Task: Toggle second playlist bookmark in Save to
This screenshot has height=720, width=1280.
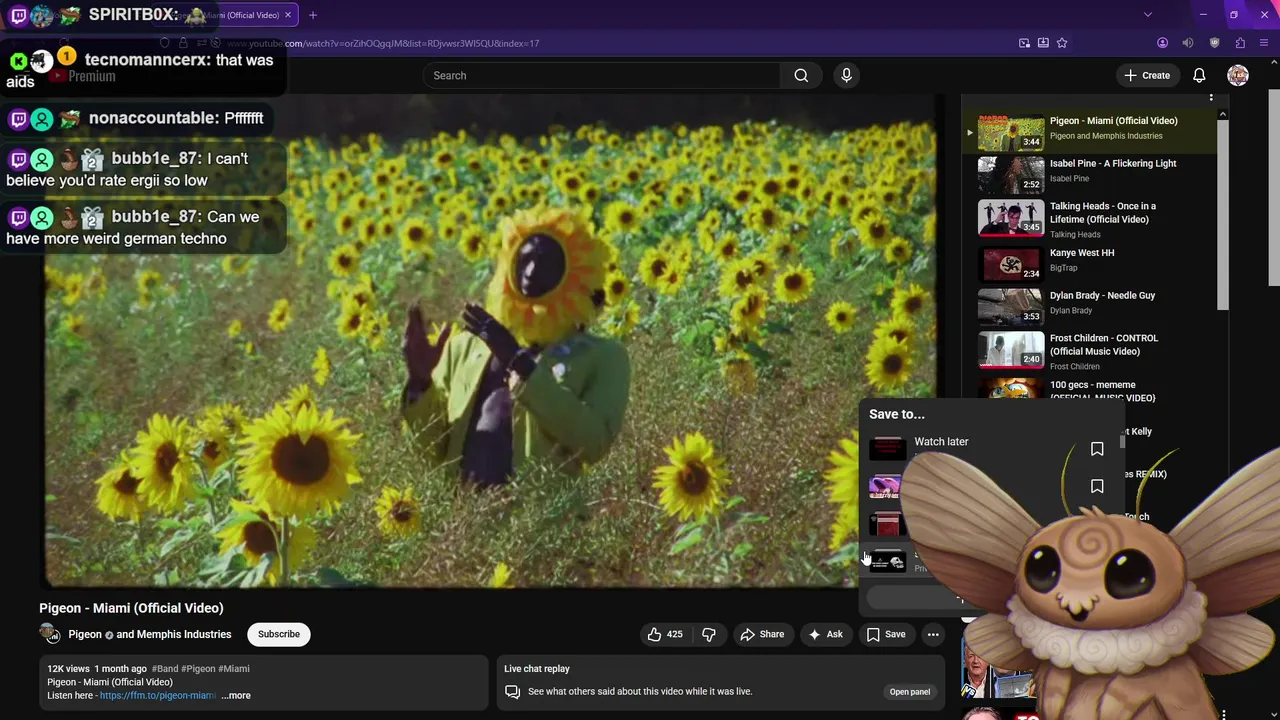Action: click(1097, 486)
